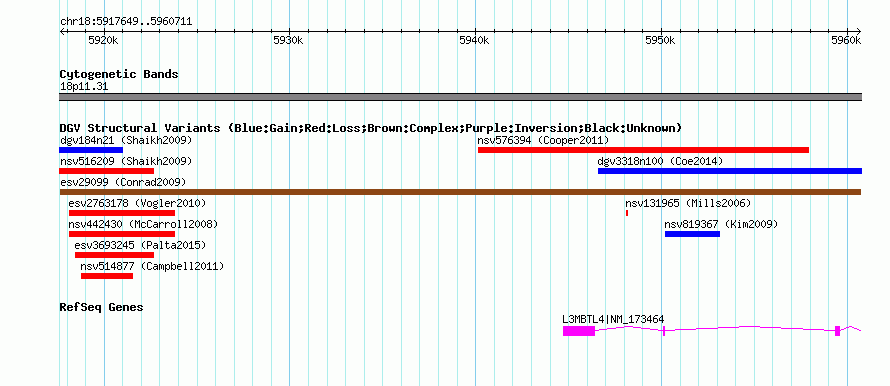Screen dimensions: 890x386
Task: Click the 5940k ruler position
Action: click(x=475, y=40)
